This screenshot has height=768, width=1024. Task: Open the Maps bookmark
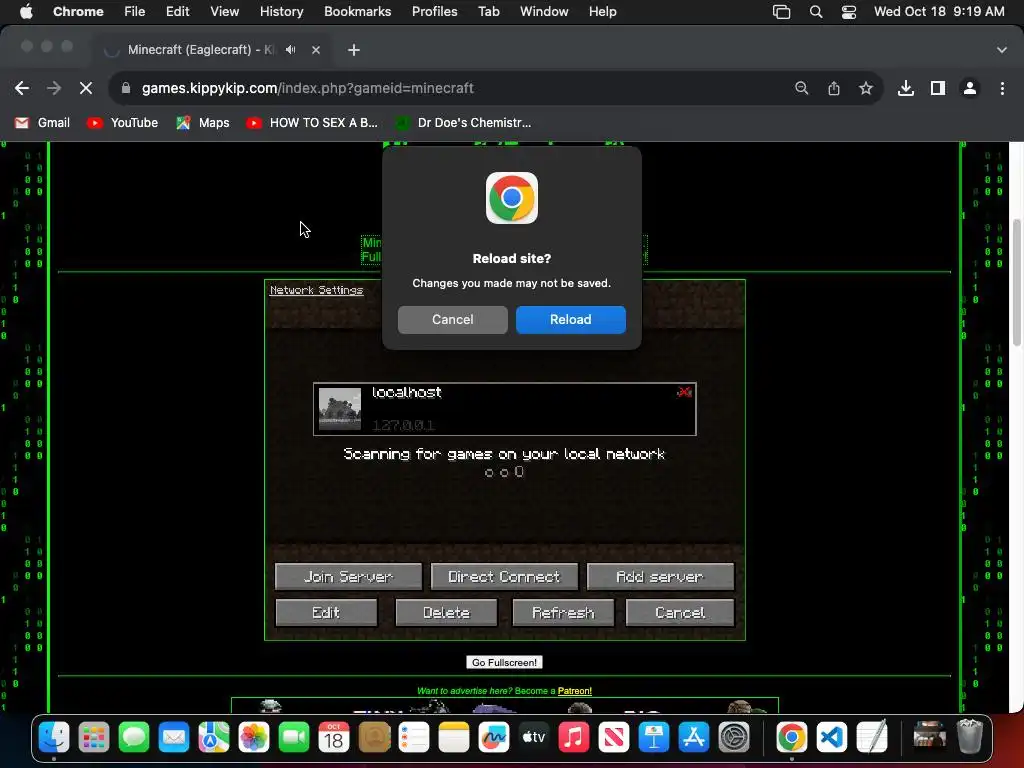coord(203,123)
